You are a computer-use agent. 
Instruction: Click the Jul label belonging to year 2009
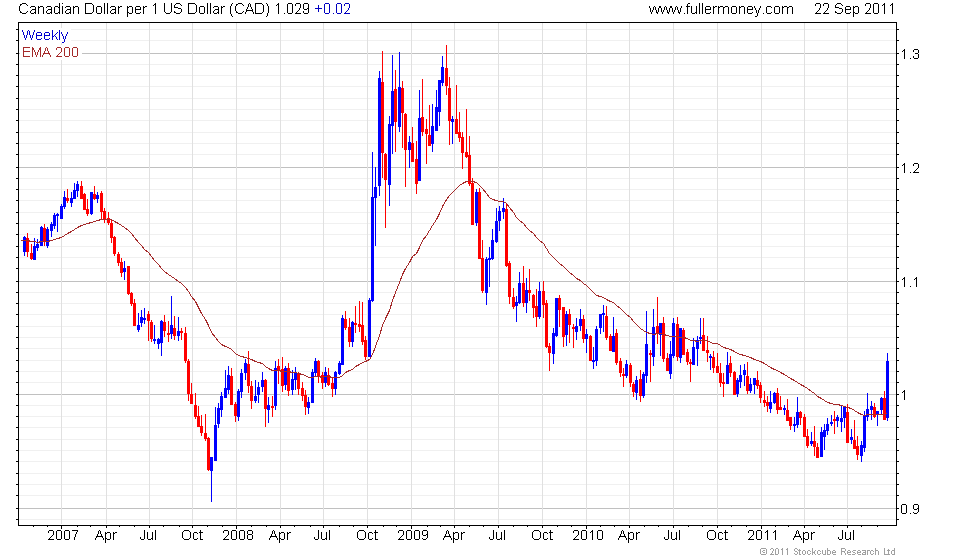coord(497,536)
